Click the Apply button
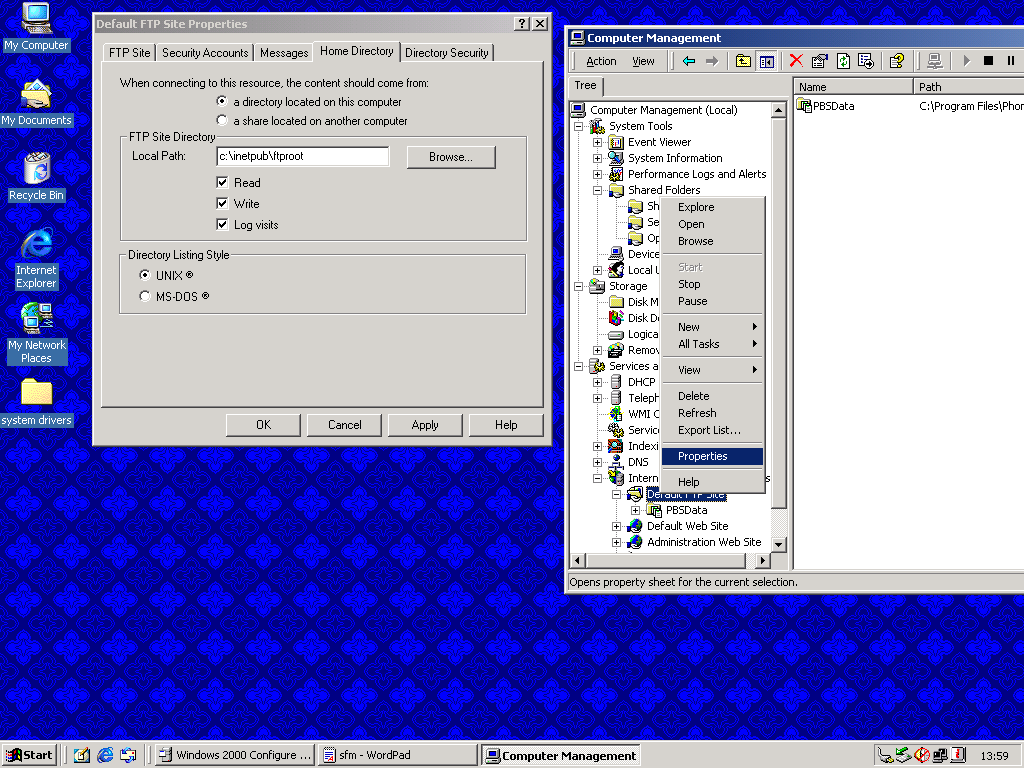Viewport: 1024px width, 768px height. 425,424
